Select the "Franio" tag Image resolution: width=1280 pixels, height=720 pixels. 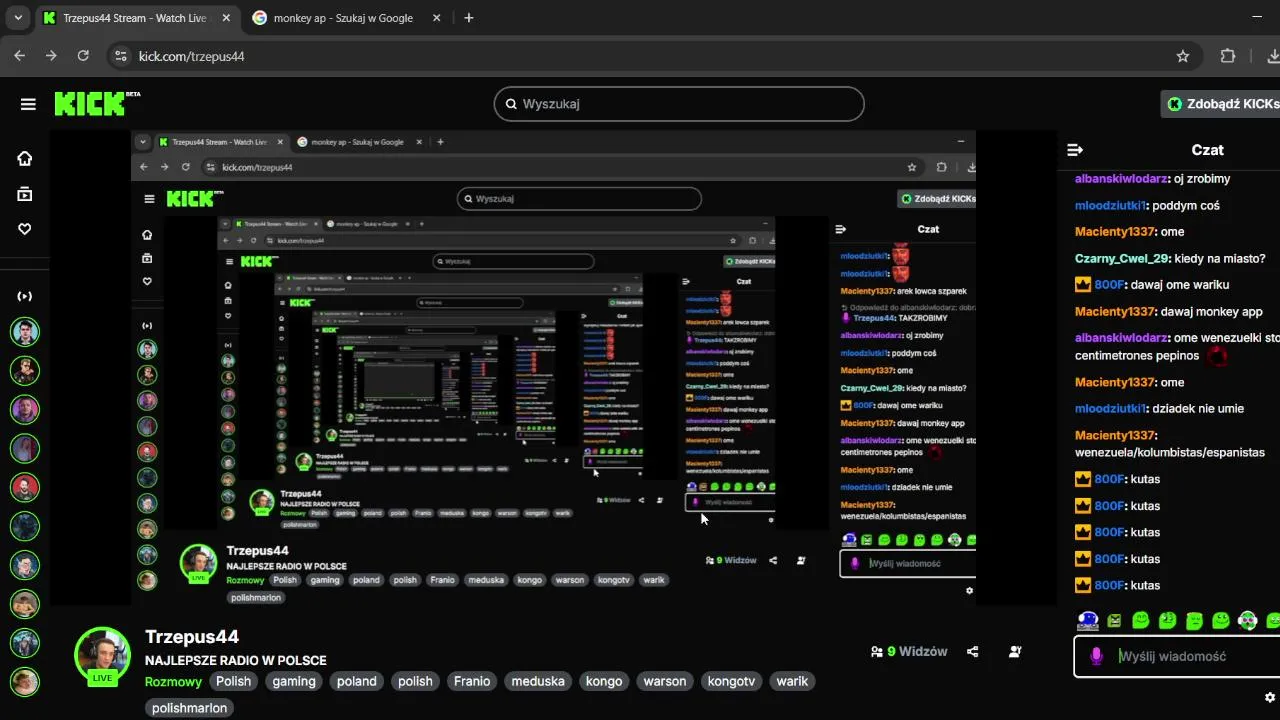click(472, 682)
